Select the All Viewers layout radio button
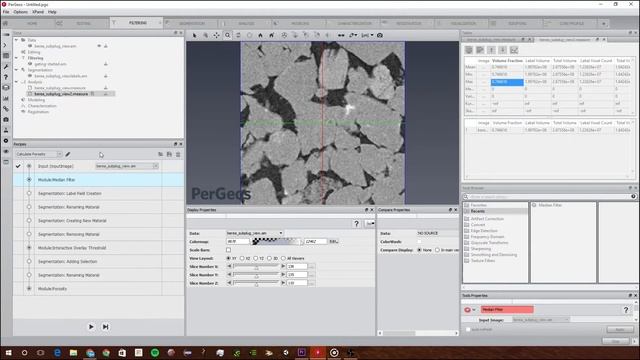Screen dimensions: 640x360 click(x=283, y=258)
